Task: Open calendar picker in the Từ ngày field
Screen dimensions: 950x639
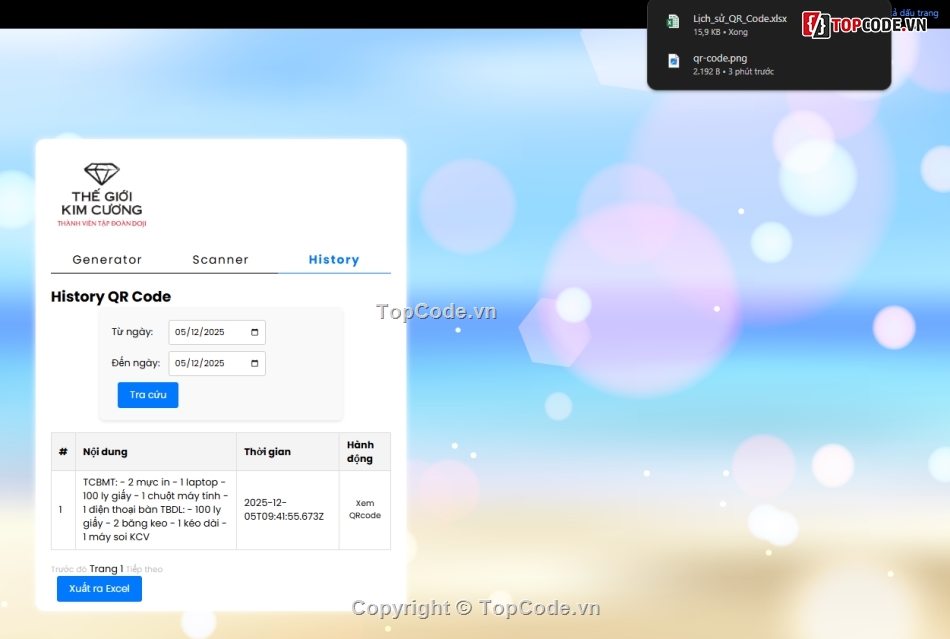Action: click(255, 332)
